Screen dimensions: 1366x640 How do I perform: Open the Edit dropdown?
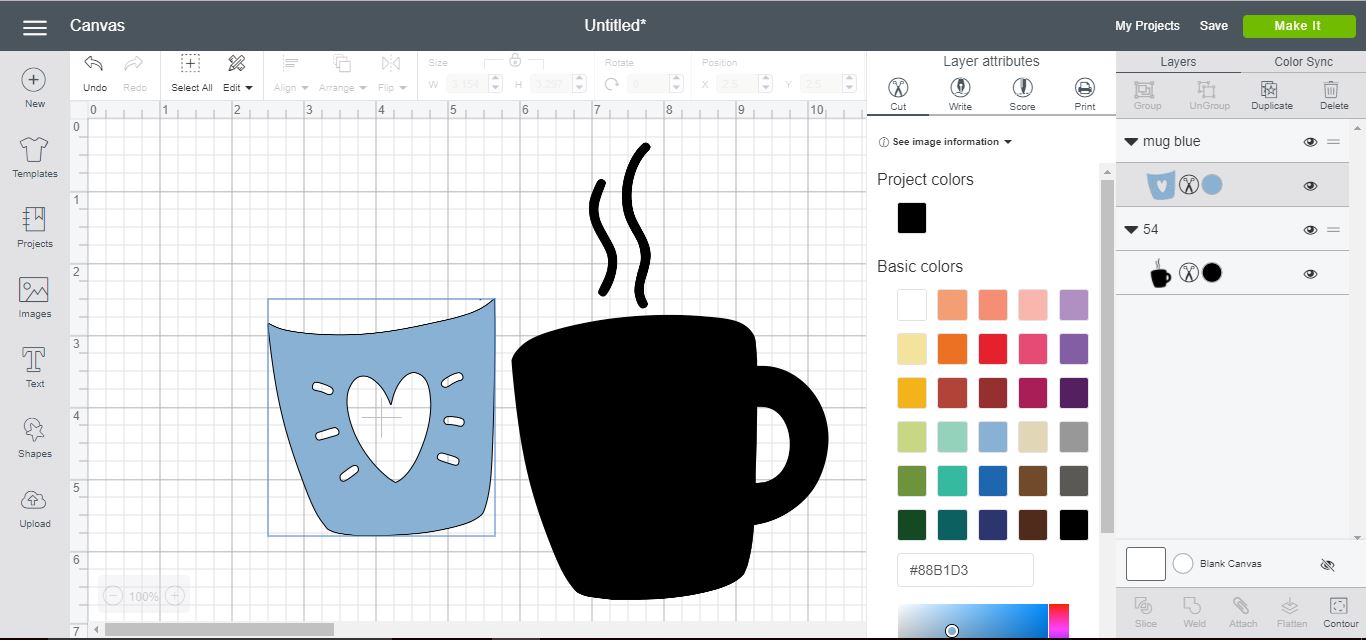237,86
